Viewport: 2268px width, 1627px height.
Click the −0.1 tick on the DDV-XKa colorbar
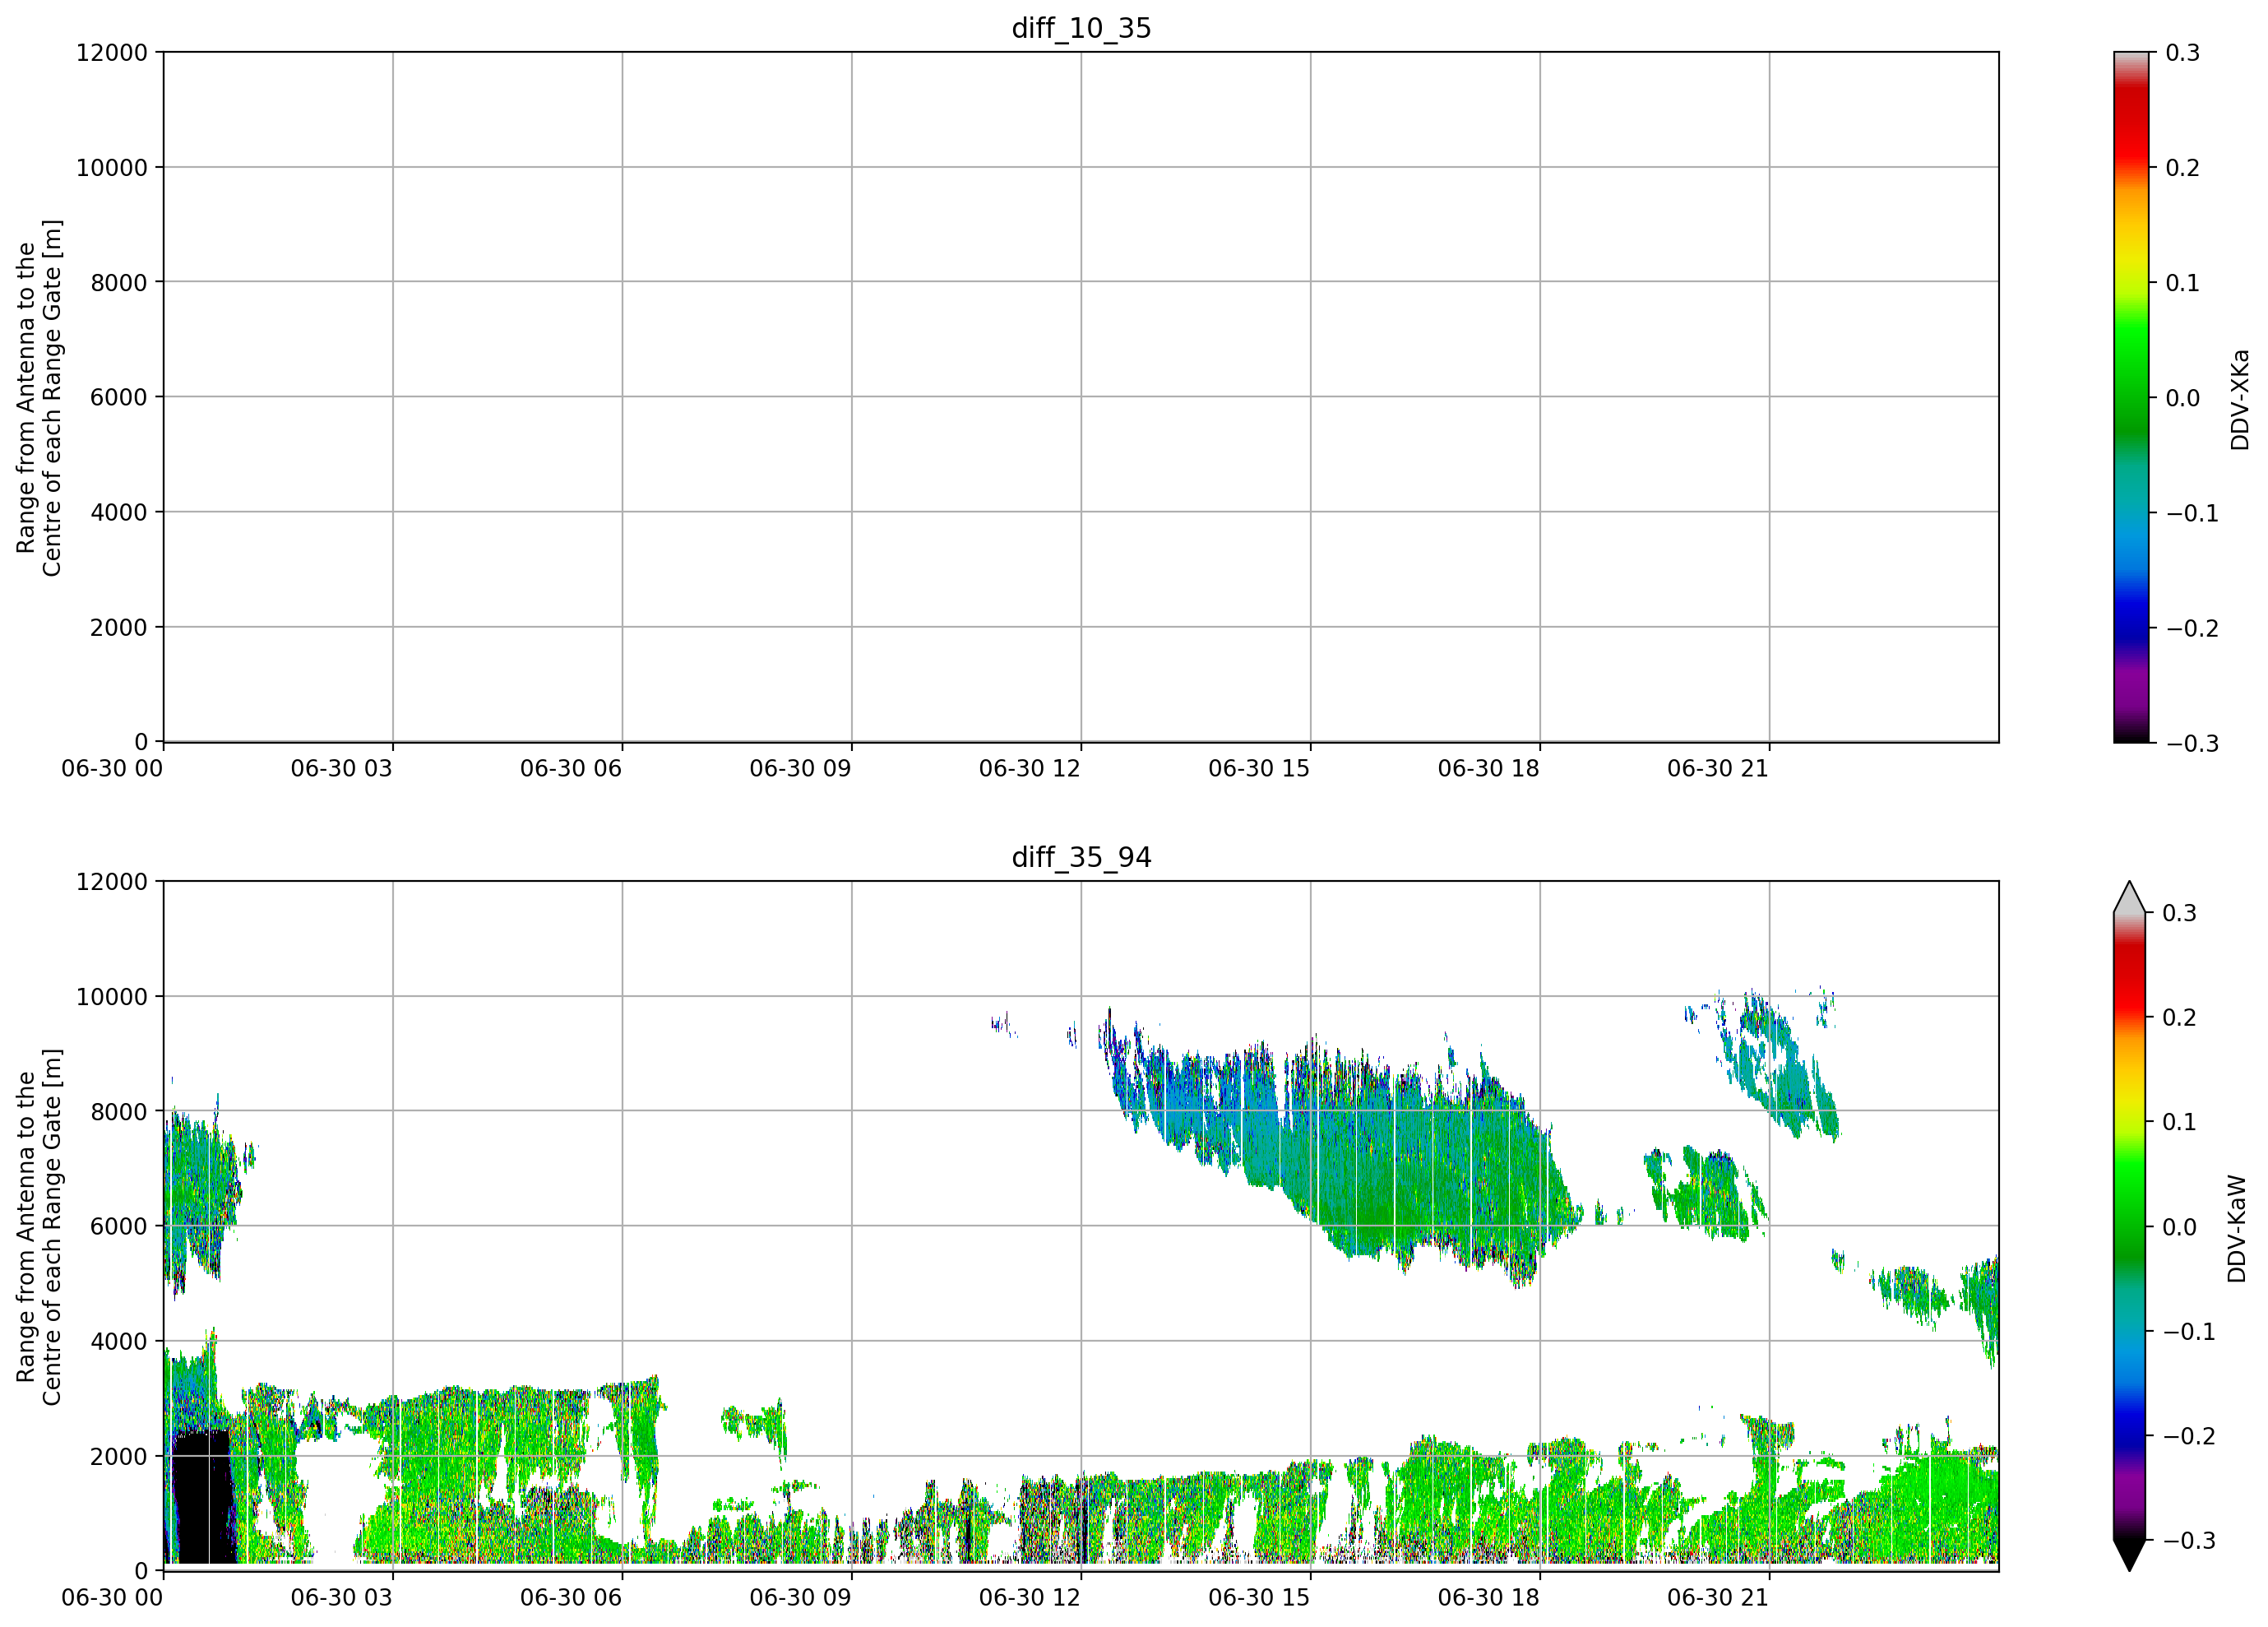[x=2192, y=512]
